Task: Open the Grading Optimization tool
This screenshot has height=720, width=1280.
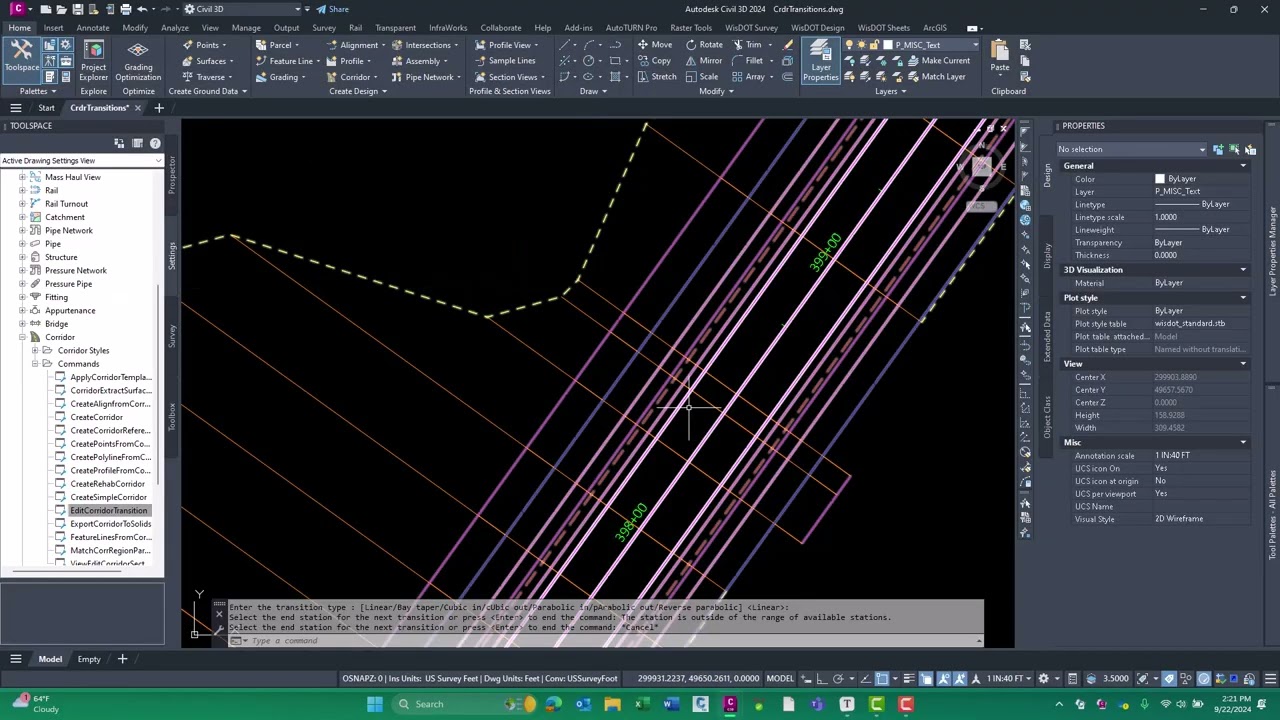Action: (138, 60)
